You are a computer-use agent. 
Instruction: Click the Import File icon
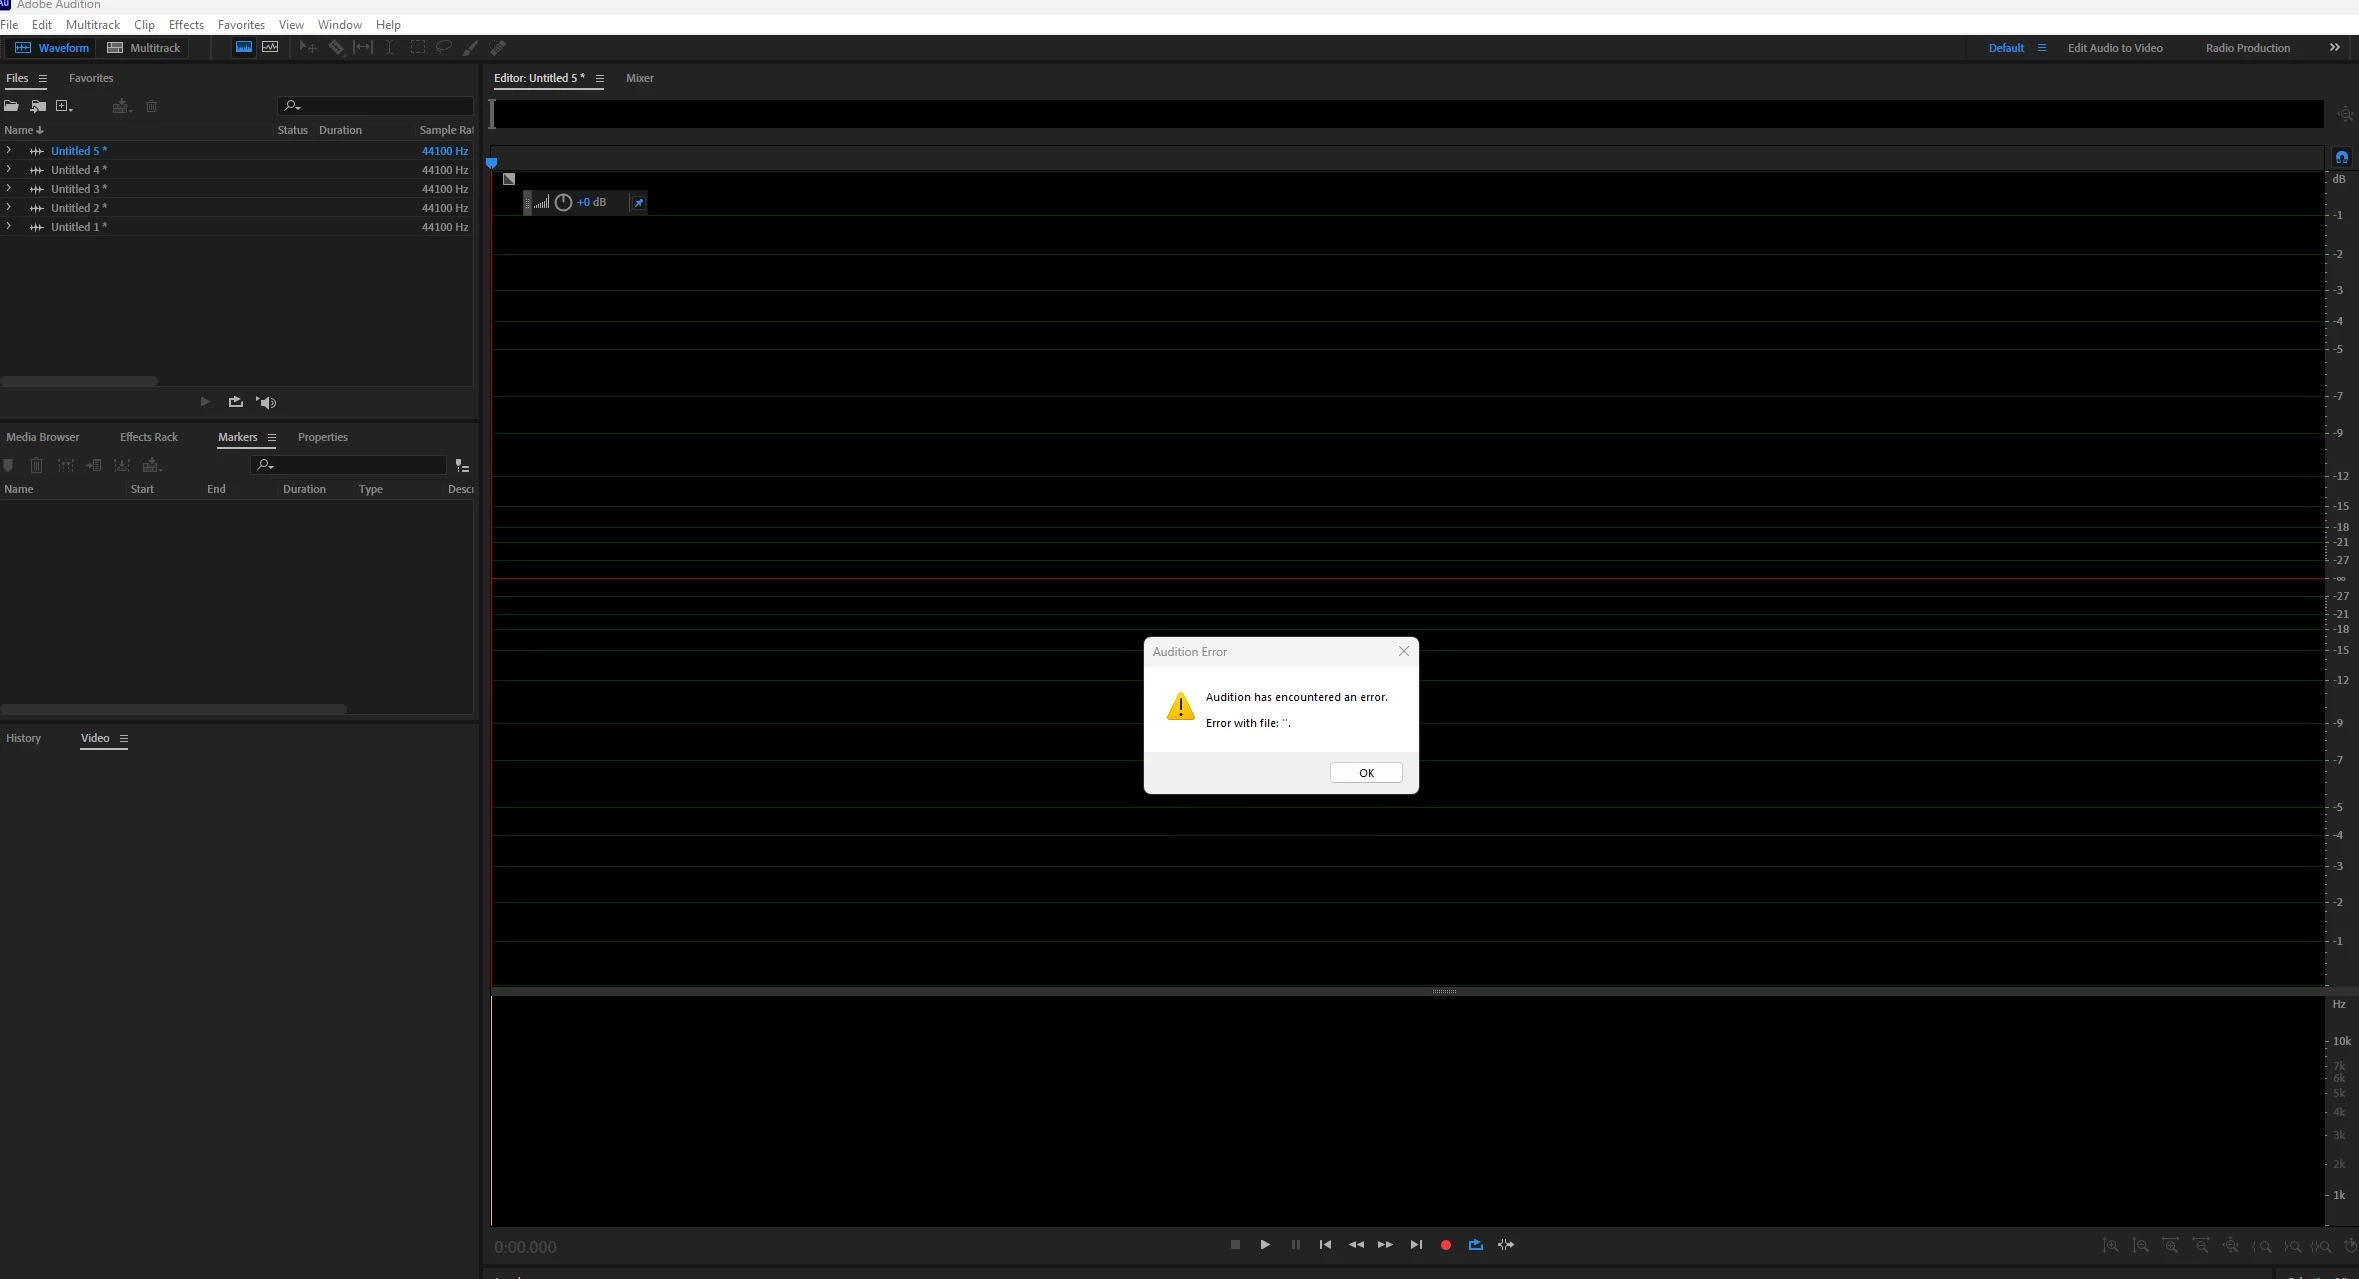tap(38, 106)
